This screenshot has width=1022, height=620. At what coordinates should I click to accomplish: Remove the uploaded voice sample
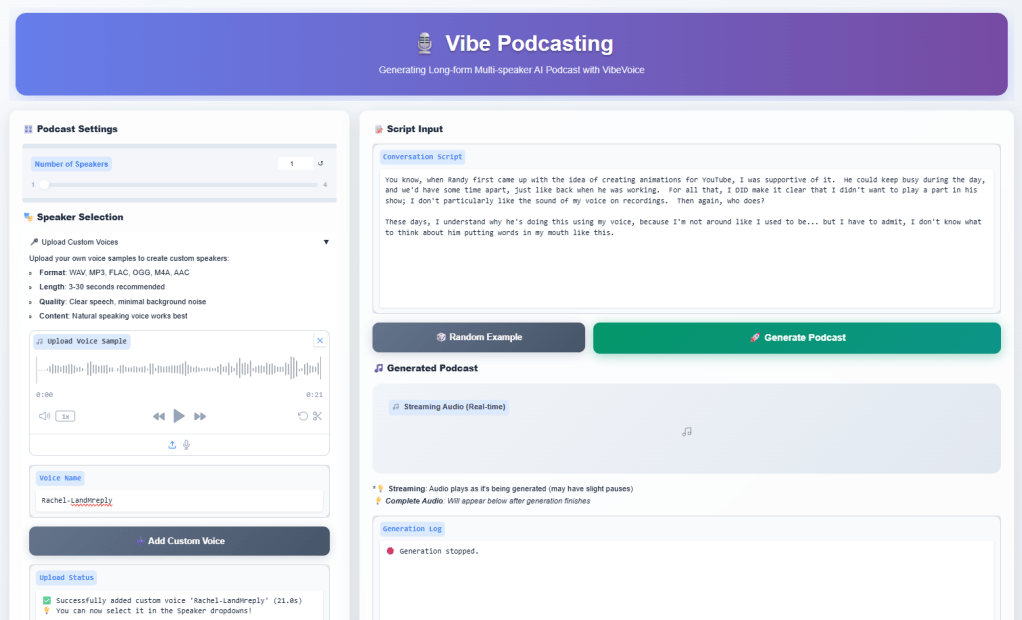[319, 341]
